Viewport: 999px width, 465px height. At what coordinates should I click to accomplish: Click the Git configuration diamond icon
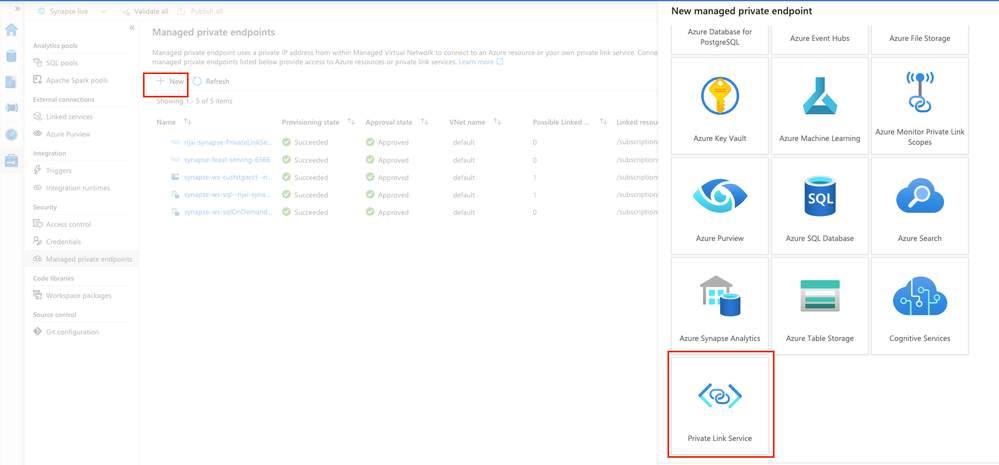click(x=38, y=332)
